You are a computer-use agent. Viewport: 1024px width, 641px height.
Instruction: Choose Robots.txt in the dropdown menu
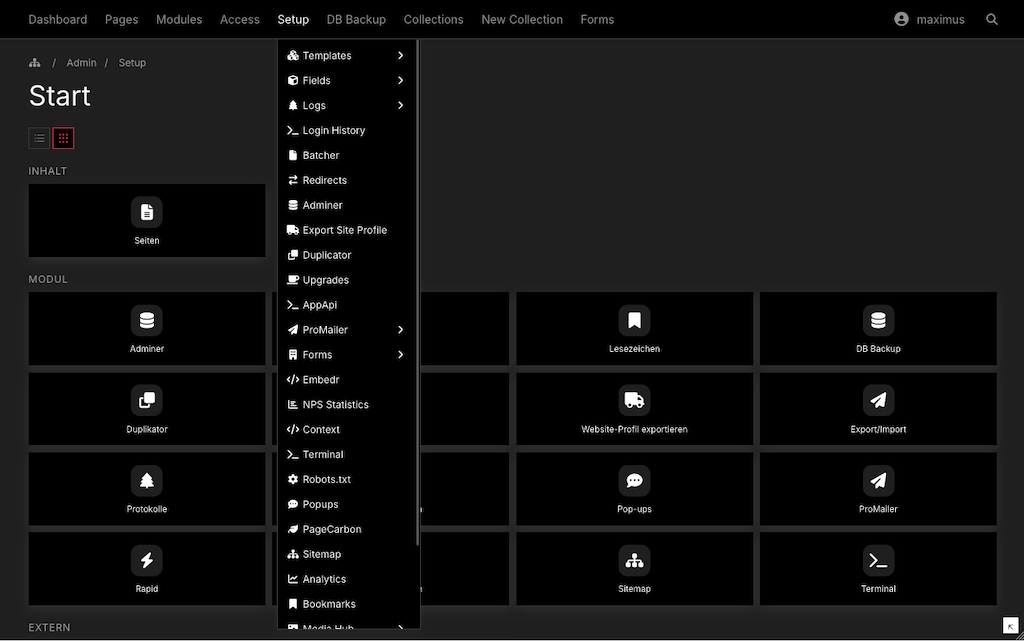326,480
